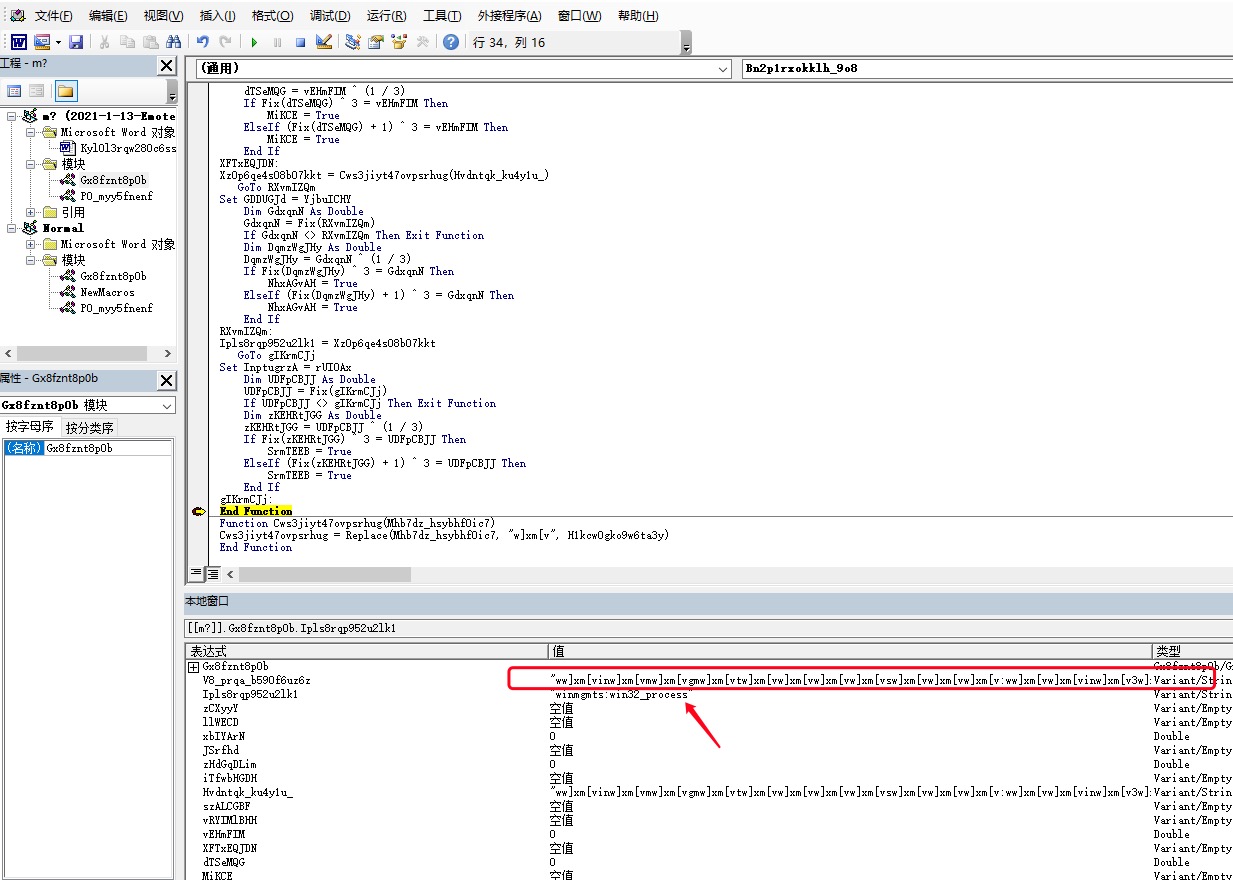This screenshot has height=880, width=1233.
Task: Select P0_myy5fnenf under Normal modules
Action: tap(116, 308)
